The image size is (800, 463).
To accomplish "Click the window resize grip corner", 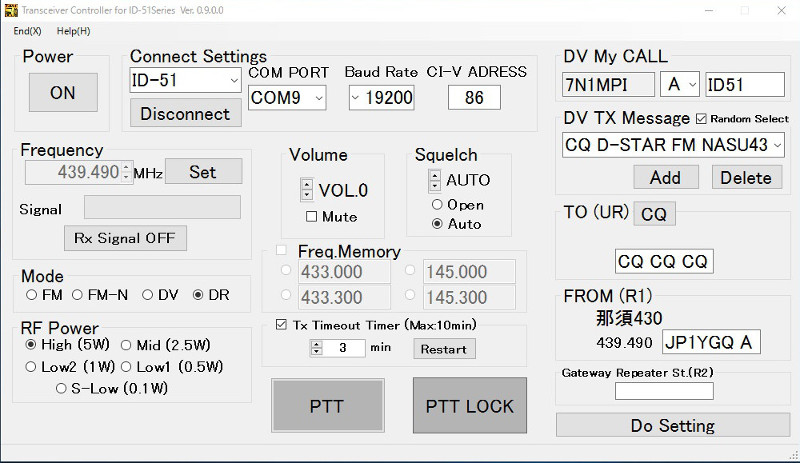I will 793,454.
